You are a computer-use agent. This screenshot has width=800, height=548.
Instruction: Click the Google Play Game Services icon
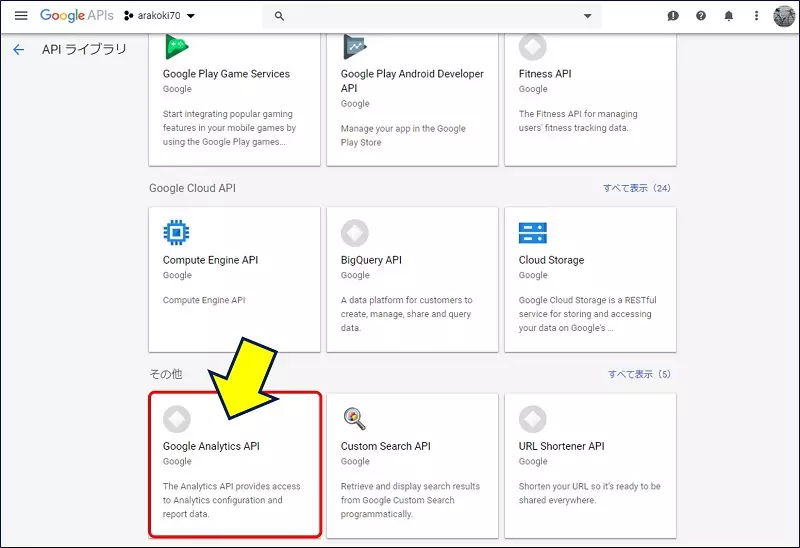pyautogui.click(x=177, y=47)
